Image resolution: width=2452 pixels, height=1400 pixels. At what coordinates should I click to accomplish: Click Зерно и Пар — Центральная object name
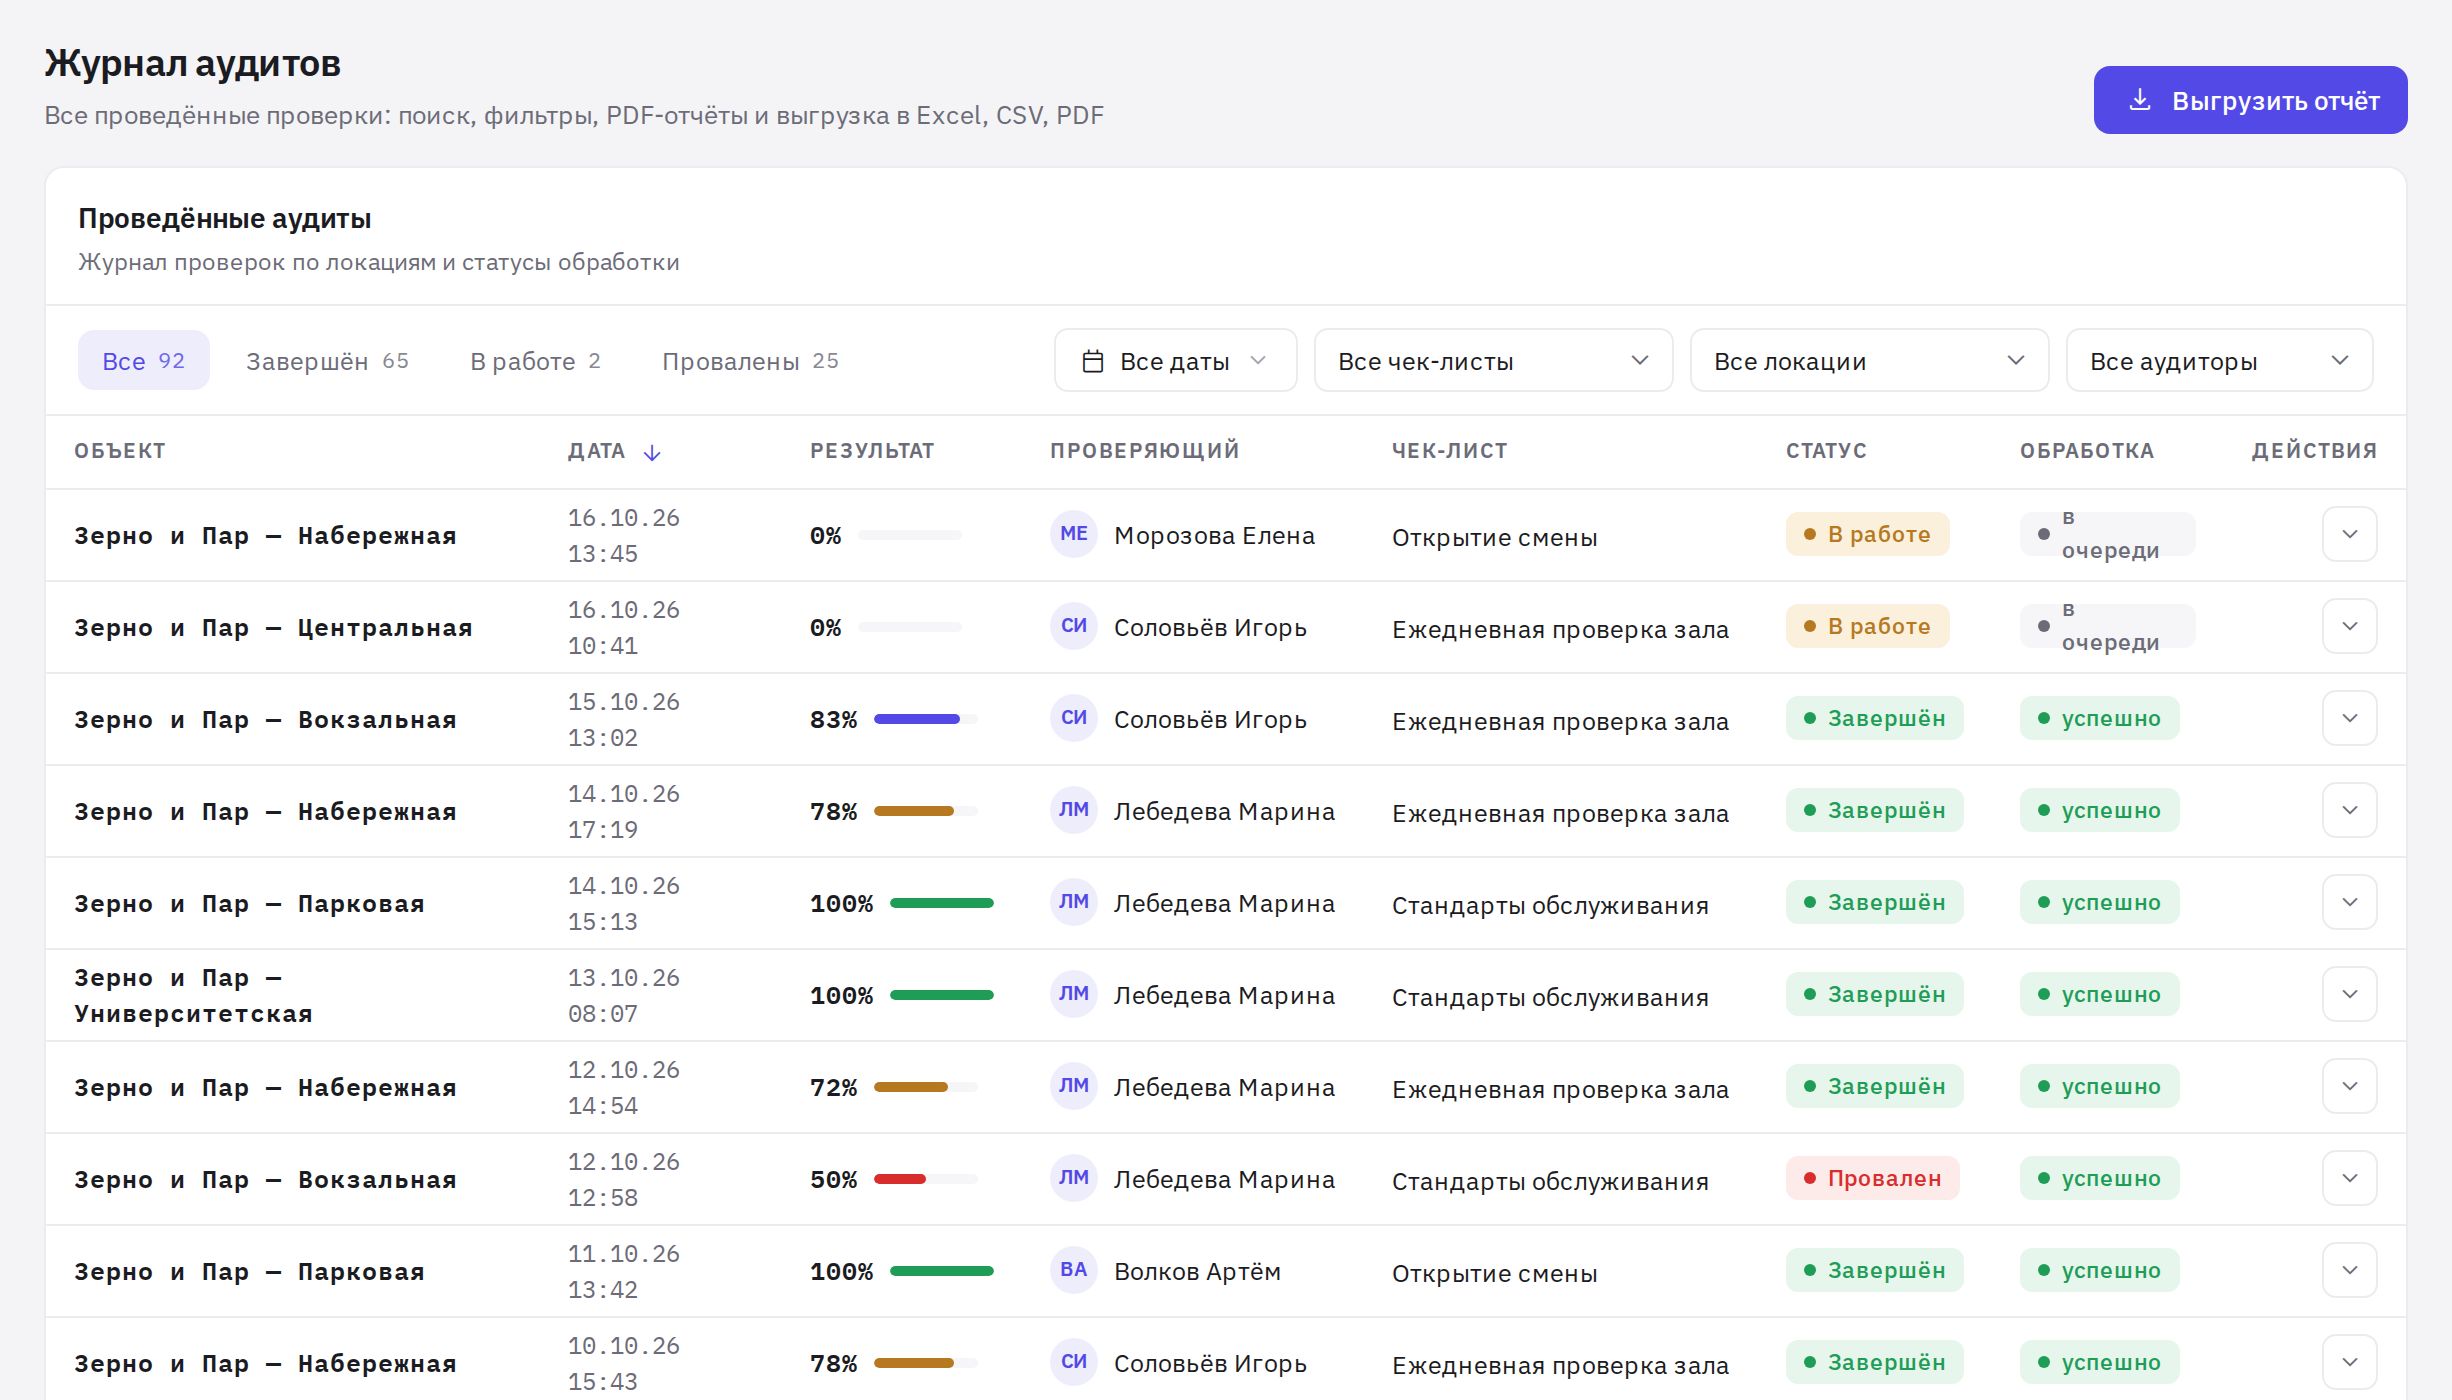(x=273, y=628)
